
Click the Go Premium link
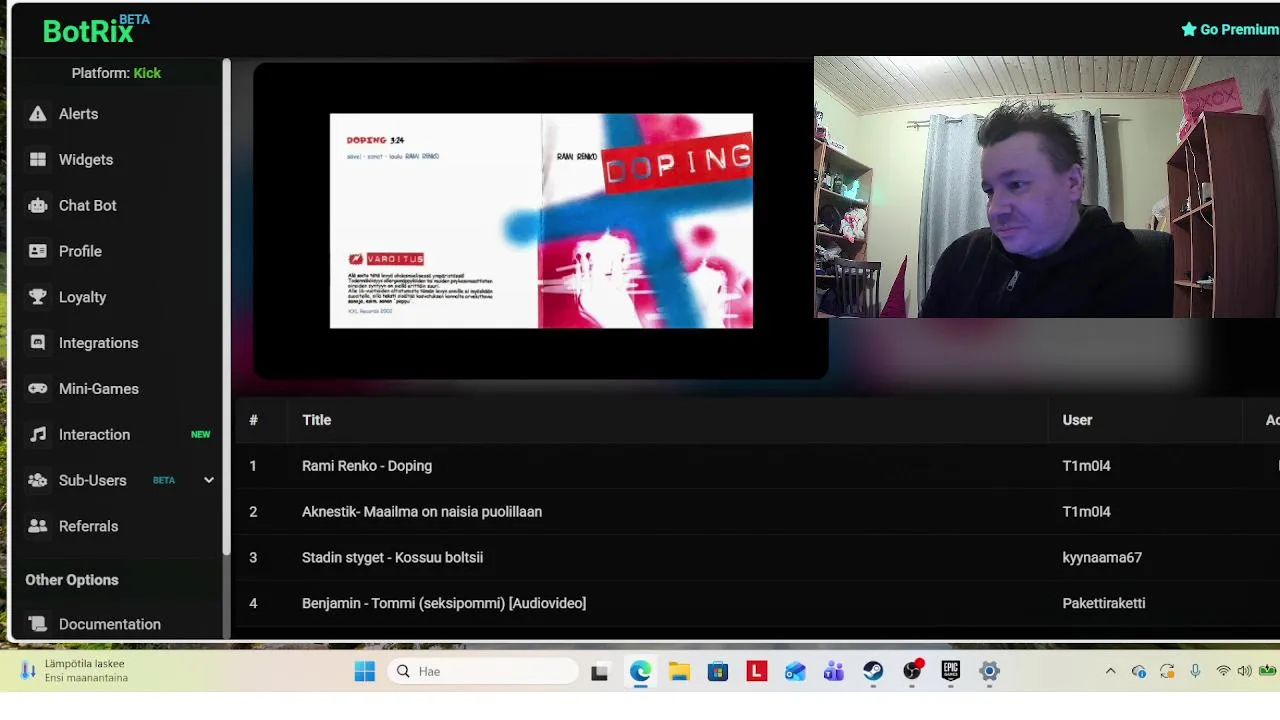[x=1230, y=30]
